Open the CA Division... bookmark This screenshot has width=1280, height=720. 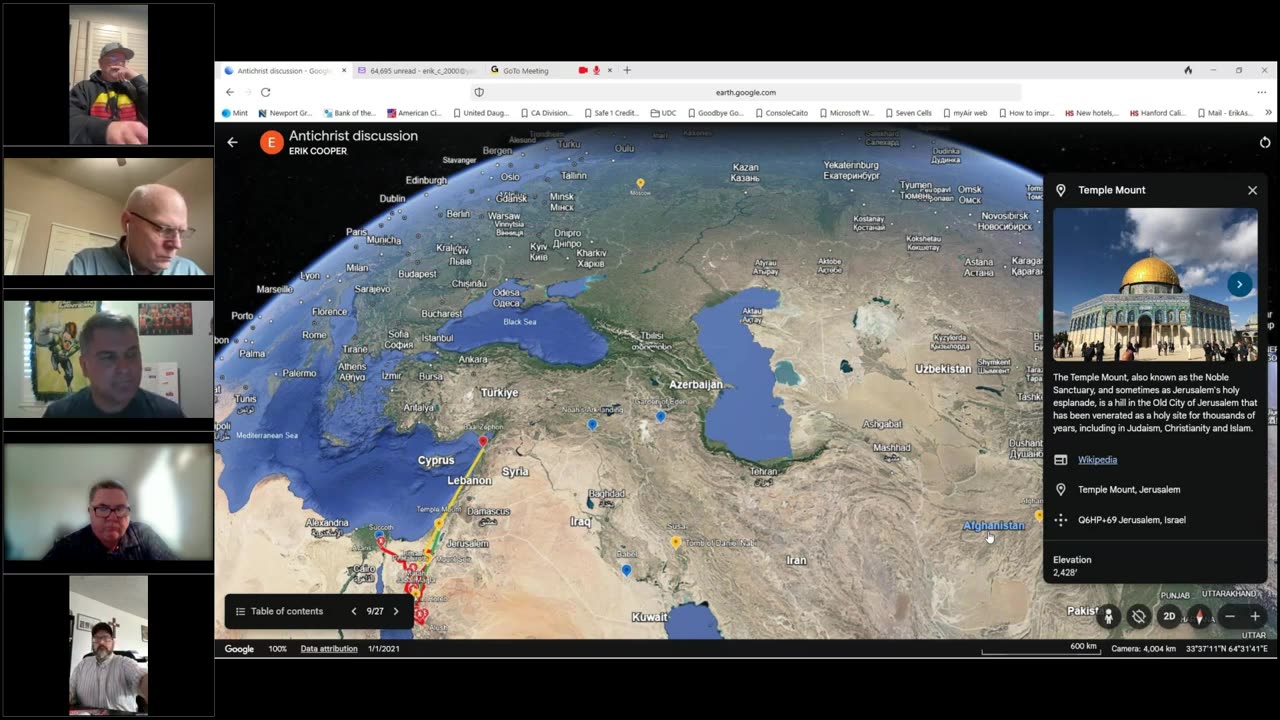546,113
